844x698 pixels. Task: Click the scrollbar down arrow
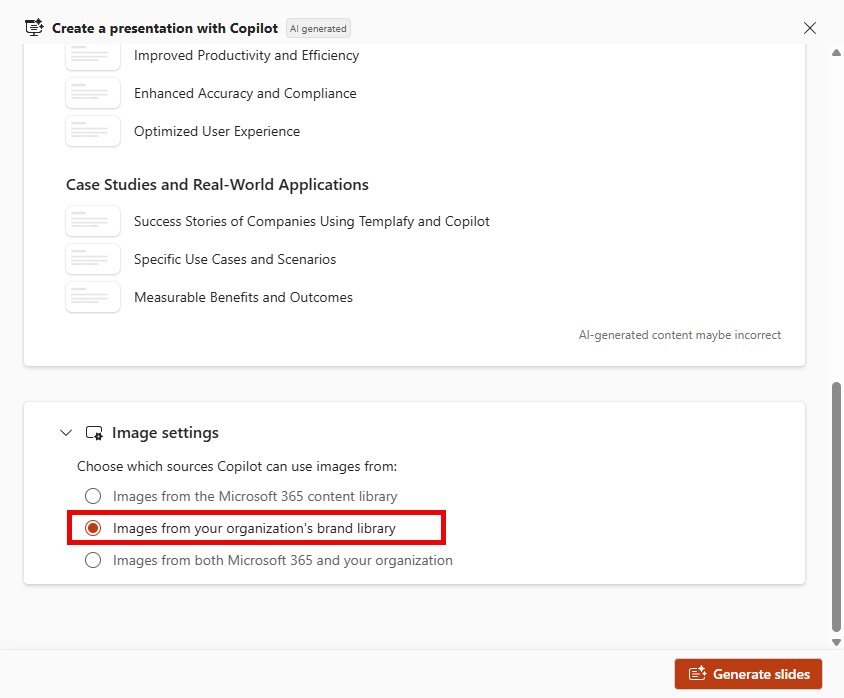[x=836, y=642]
